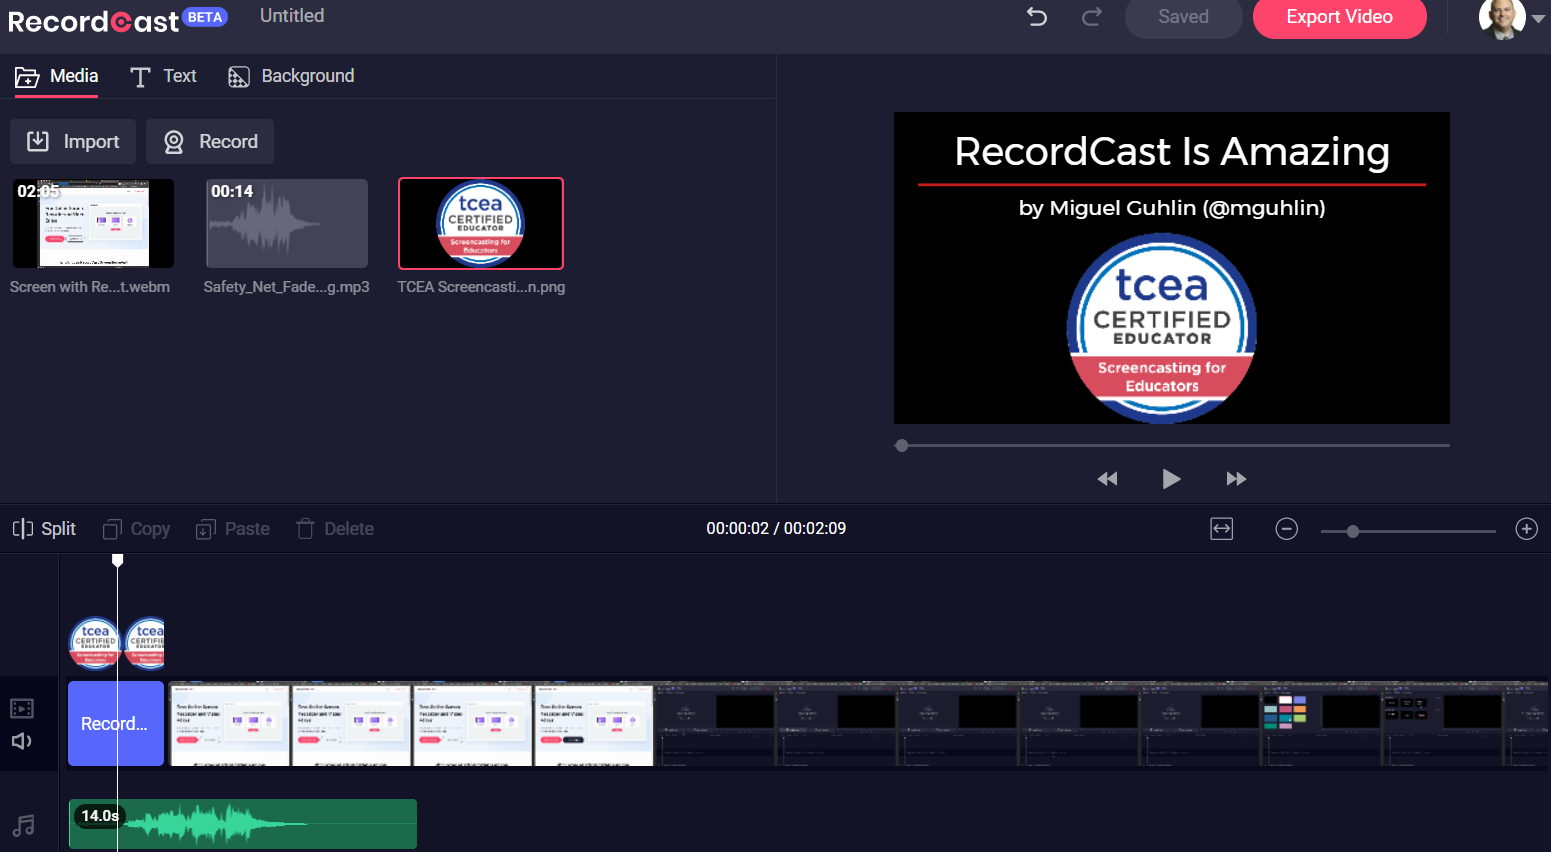Click the by Miguel Guhlin subtitle text
Screen dimensions: 1551x852
pyautogui.click(x=1172, y=208)
